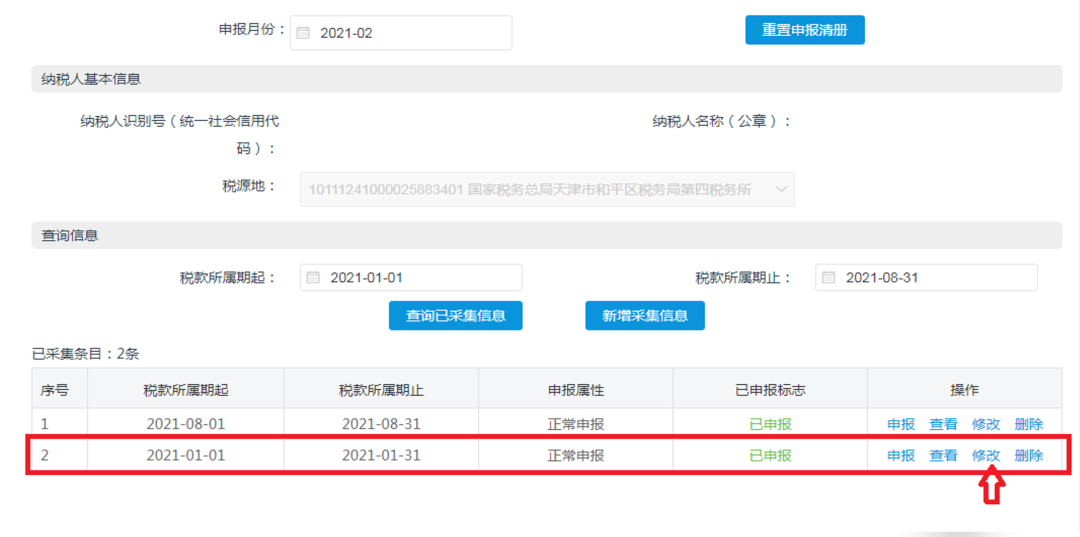
Task: Select the 申报属性 column header
Action: [576, 390]
